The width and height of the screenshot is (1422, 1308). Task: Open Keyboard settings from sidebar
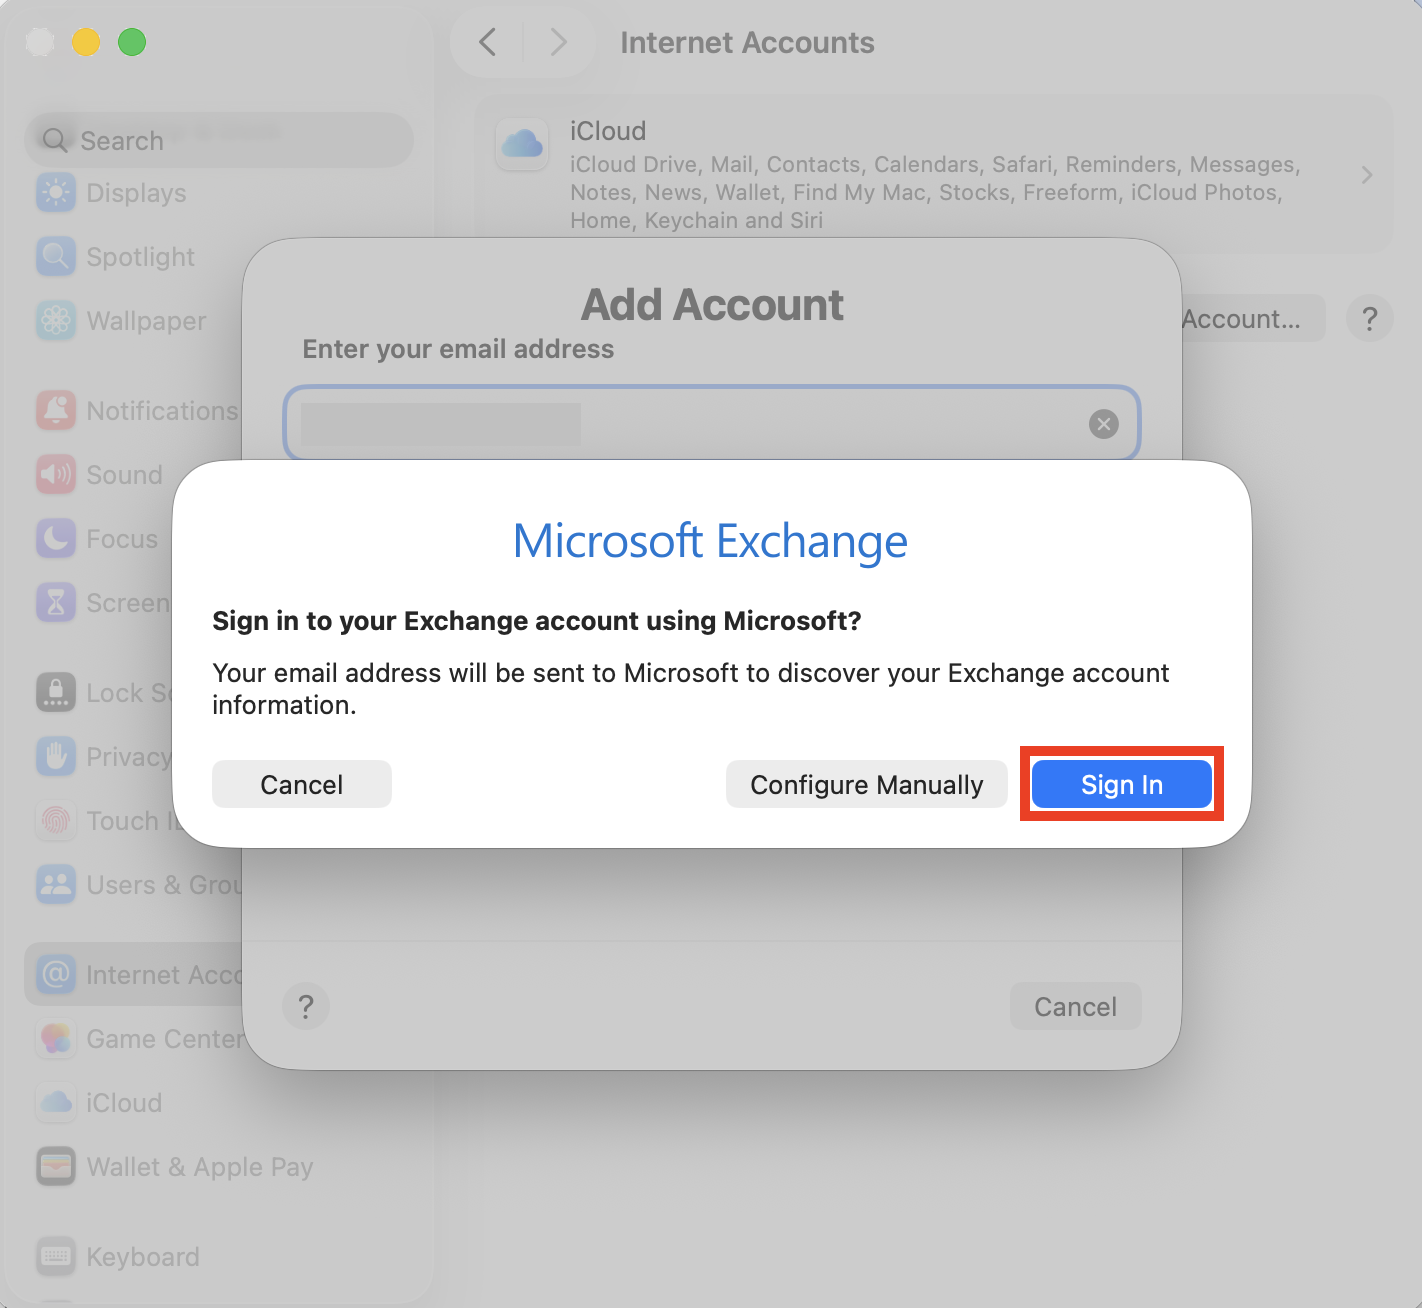click(x=56, y=1256)
